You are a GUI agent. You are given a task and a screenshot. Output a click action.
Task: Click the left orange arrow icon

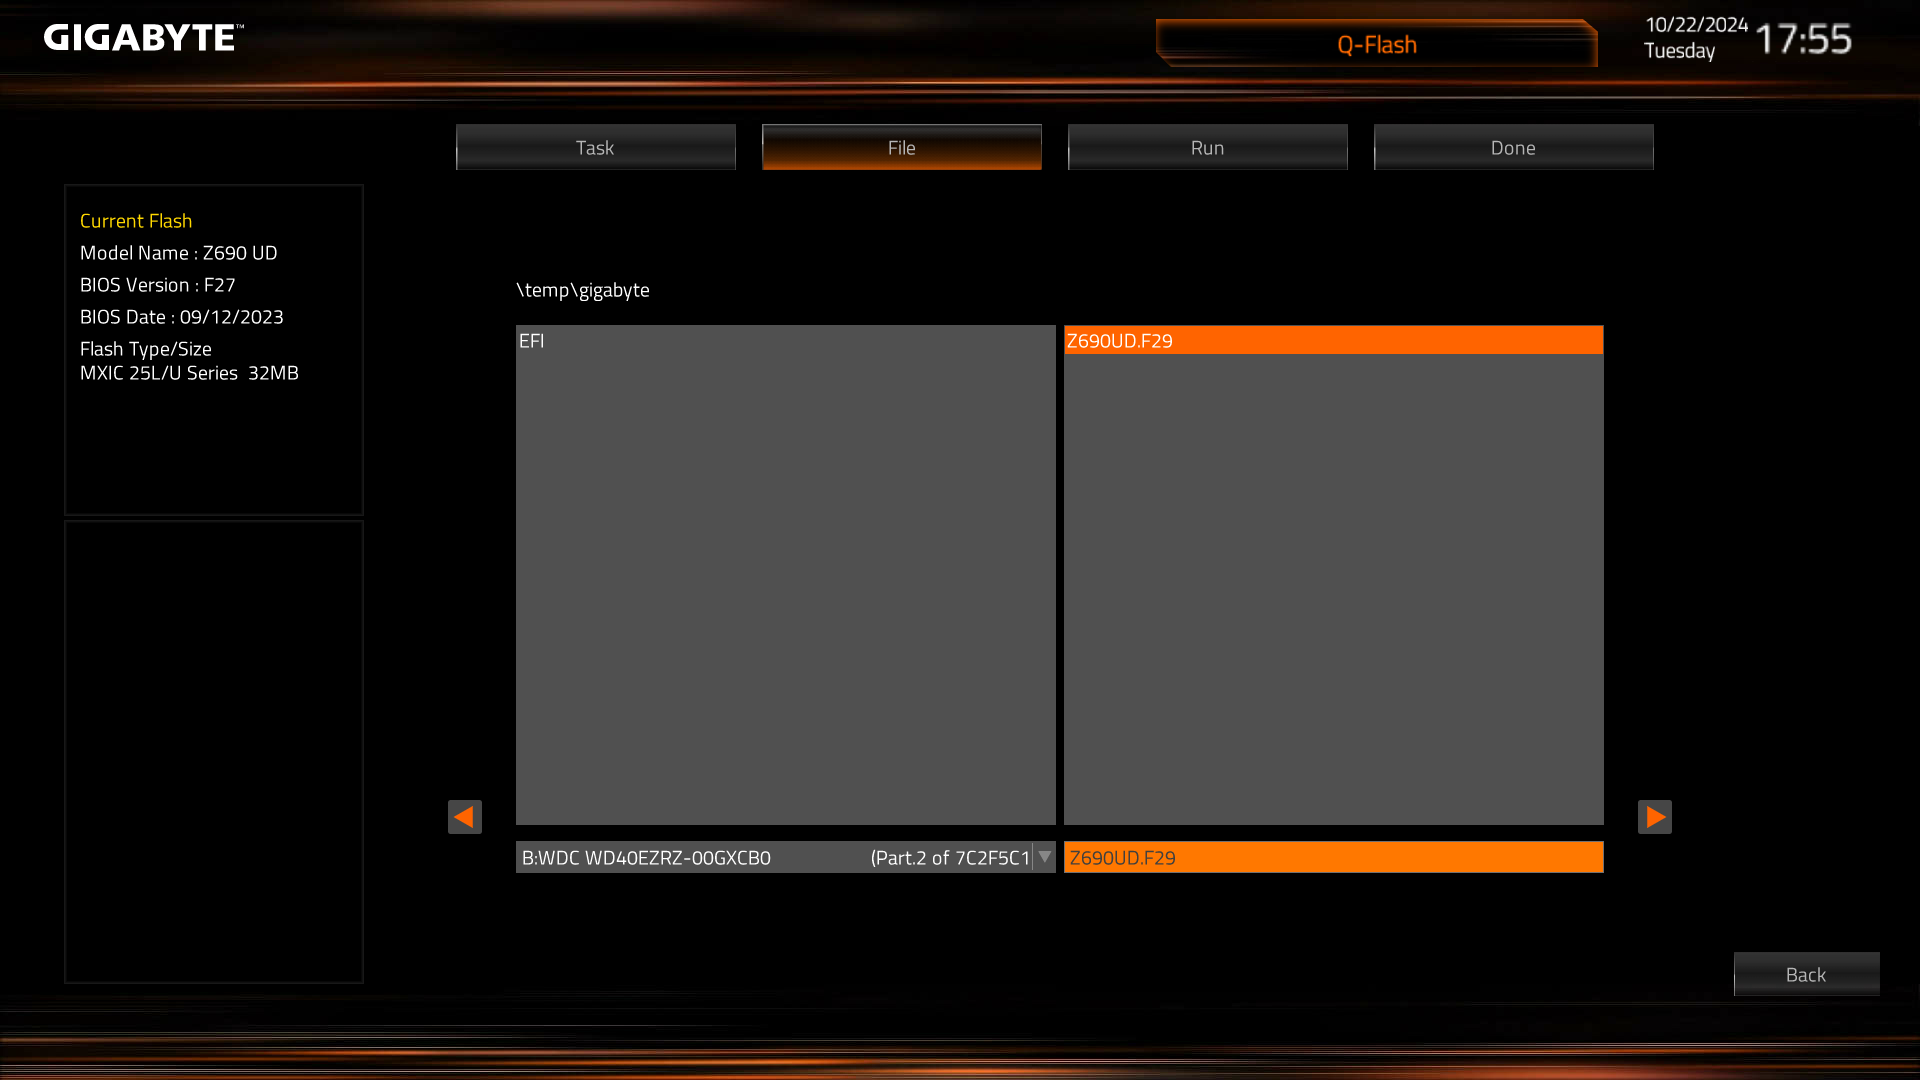464,817
